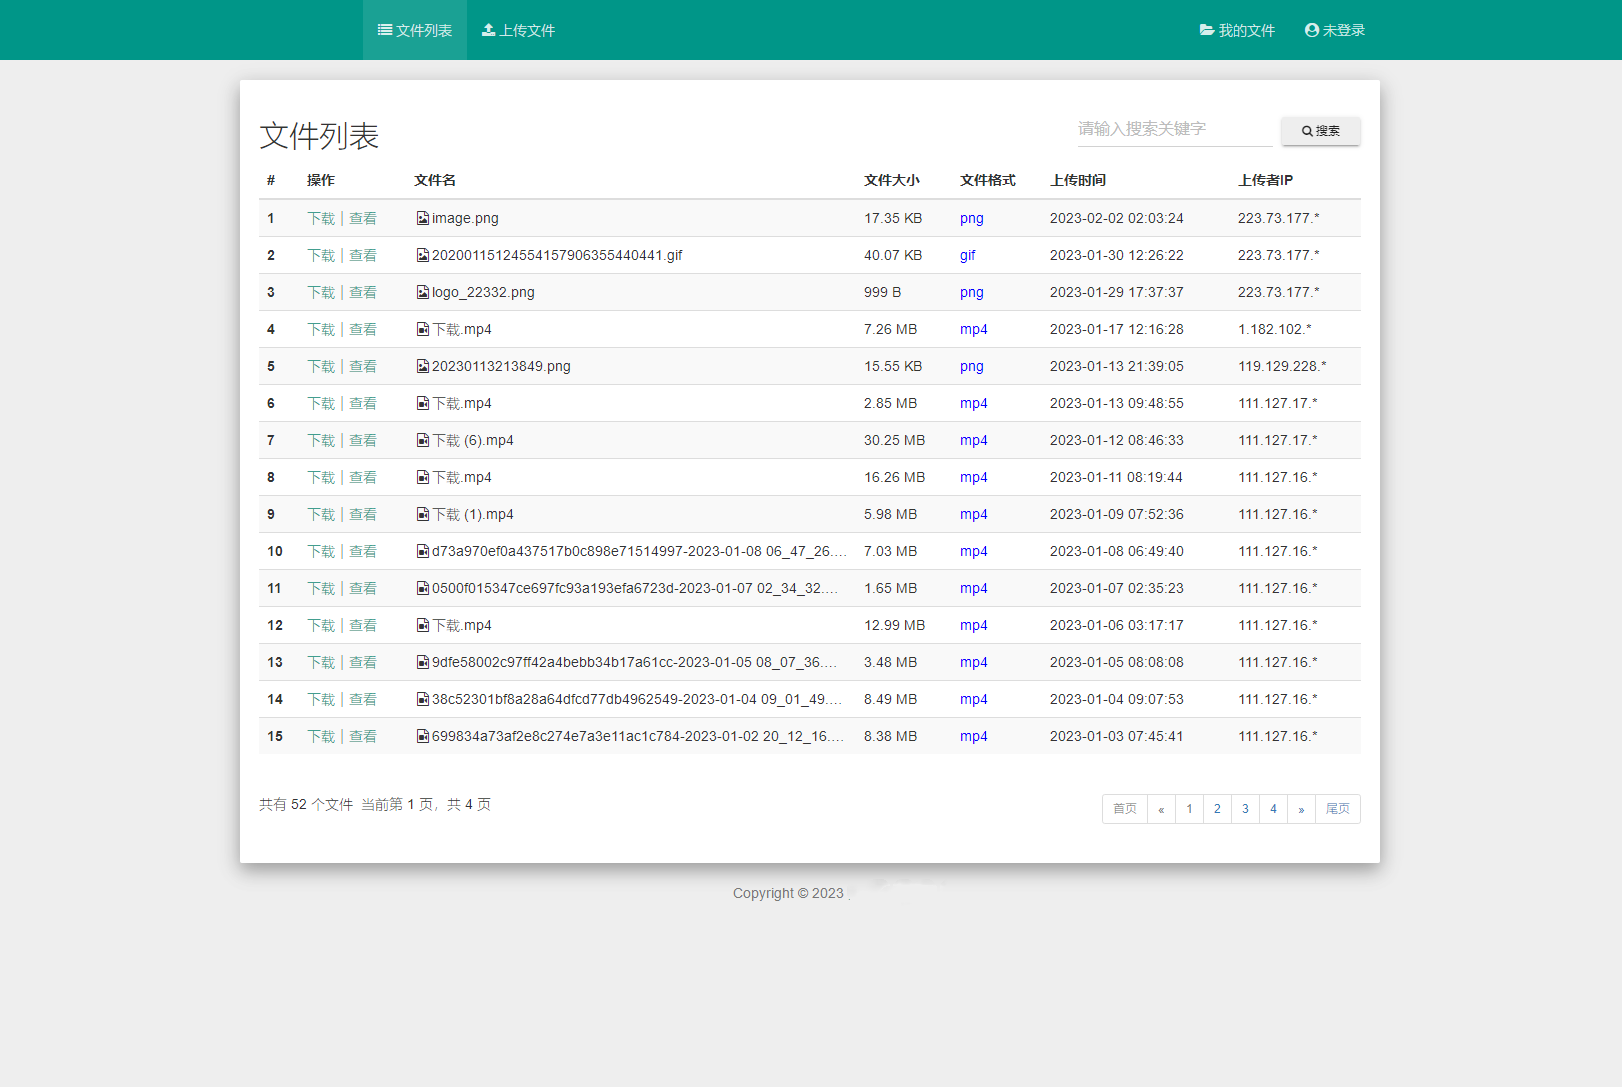Open the png format link for image.png

971,217
